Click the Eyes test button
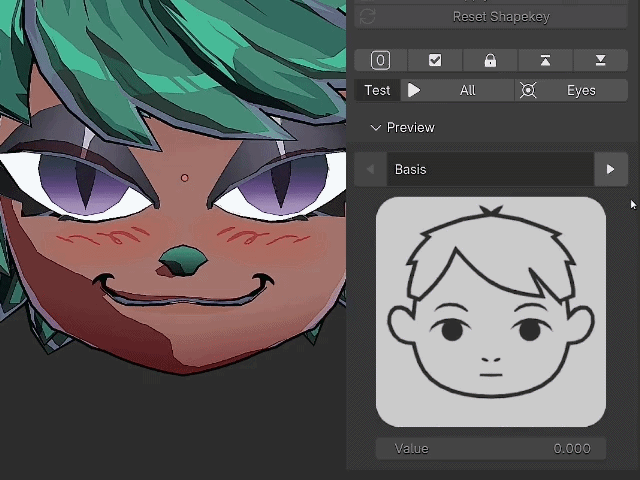640x480 pixels. [x=571, y=90]
